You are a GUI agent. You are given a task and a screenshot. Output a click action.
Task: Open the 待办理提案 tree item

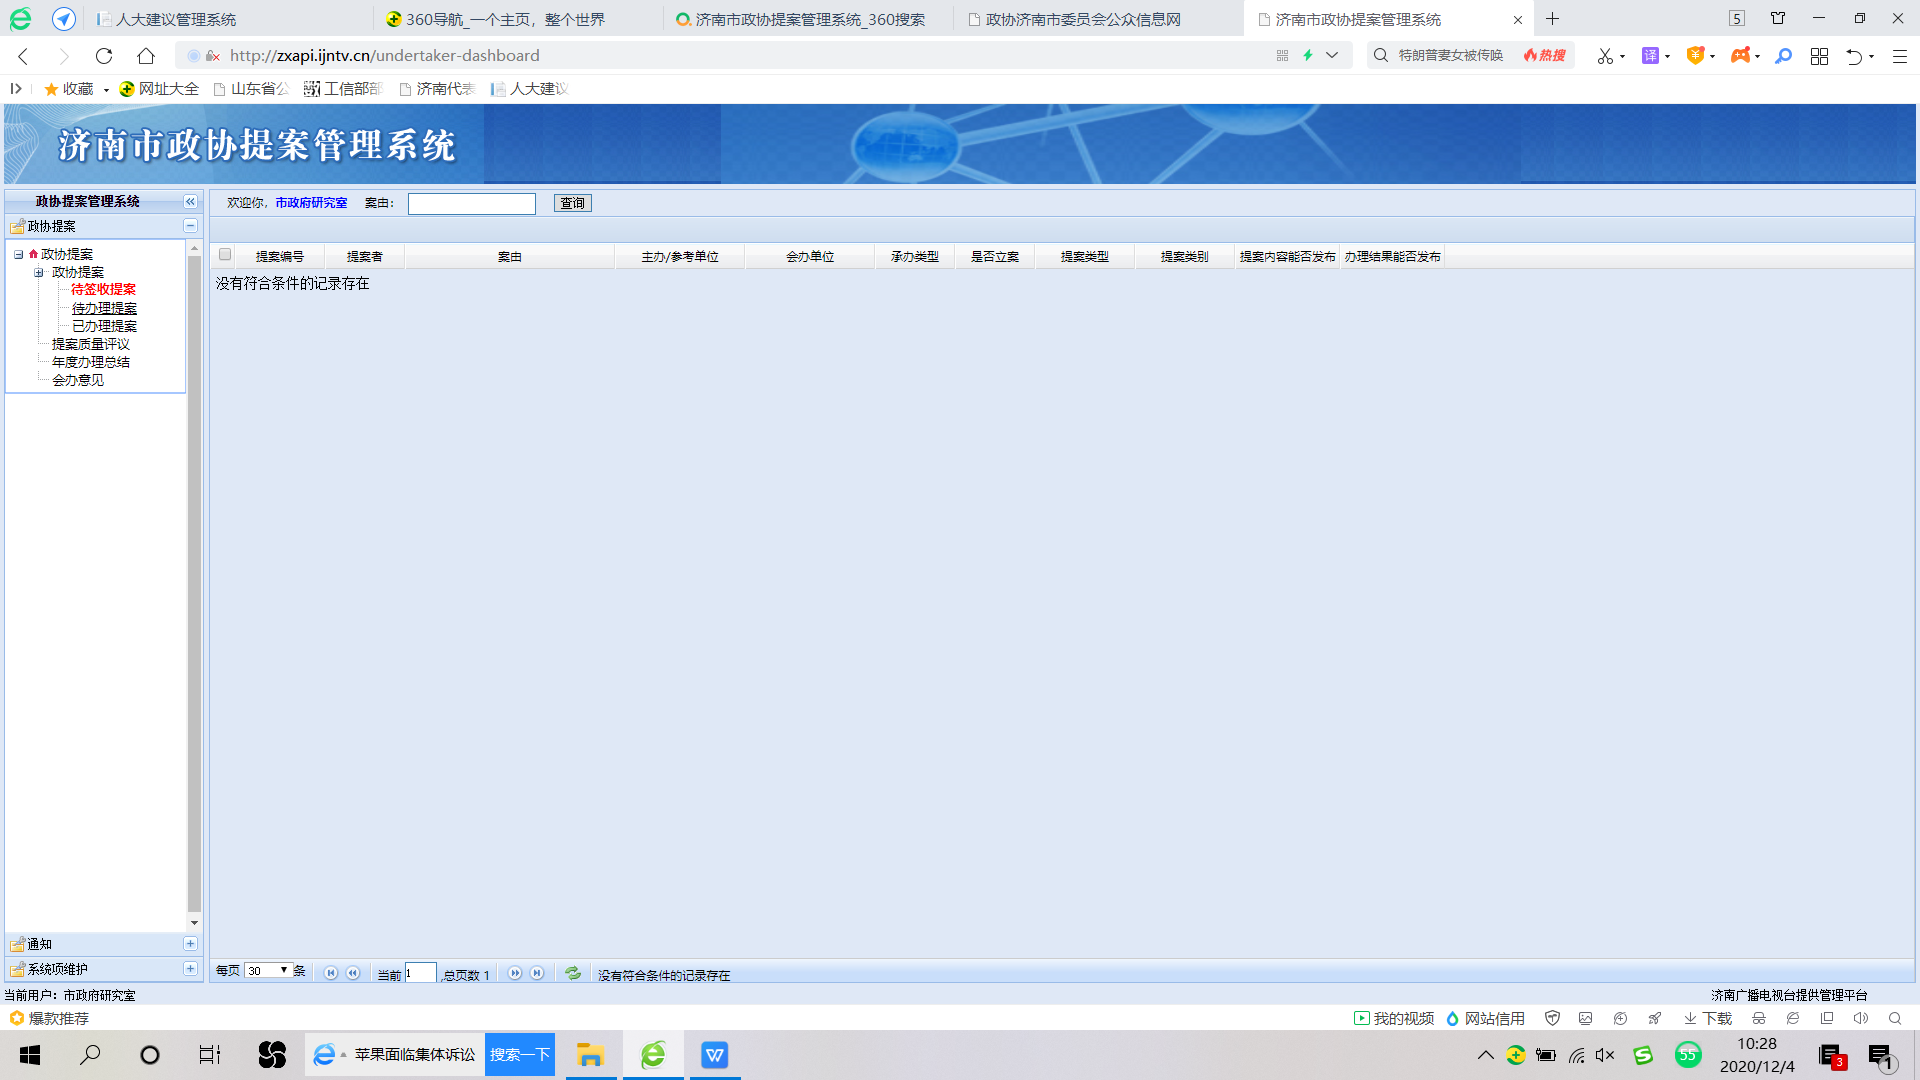pos(104,308)
